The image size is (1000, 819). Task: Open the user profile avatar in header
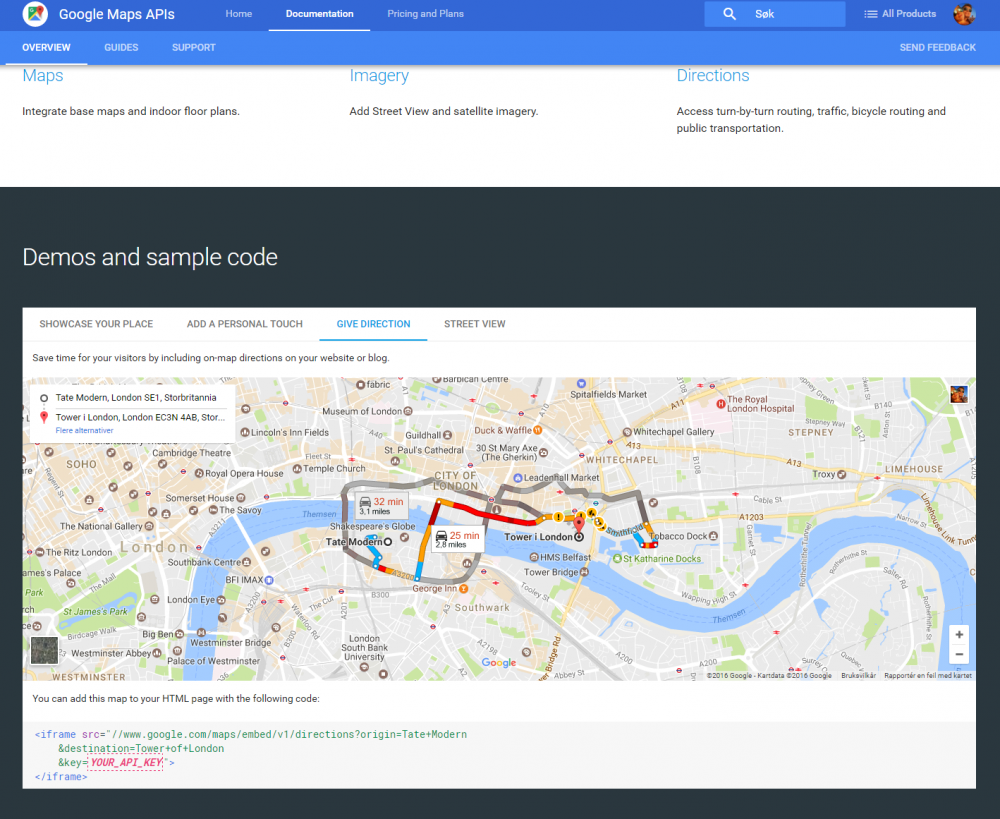tap(964, 14)
